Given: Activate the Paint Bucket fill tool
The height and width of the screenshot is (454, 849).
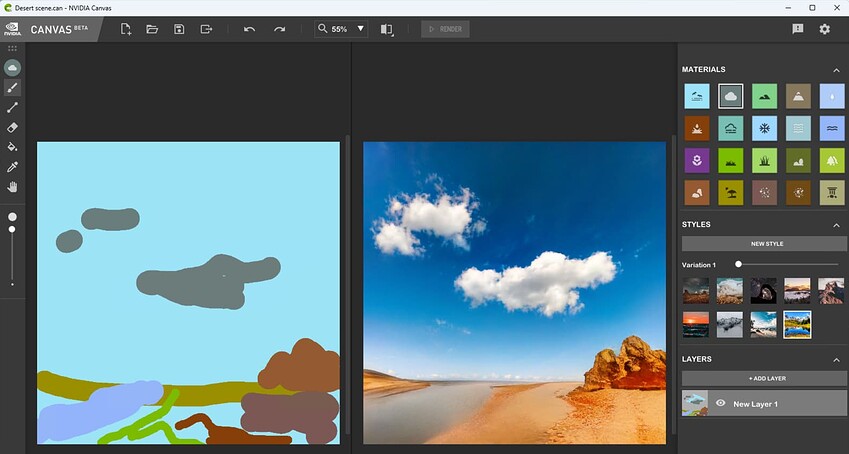Looking at the screenshot, I should 12,147.
